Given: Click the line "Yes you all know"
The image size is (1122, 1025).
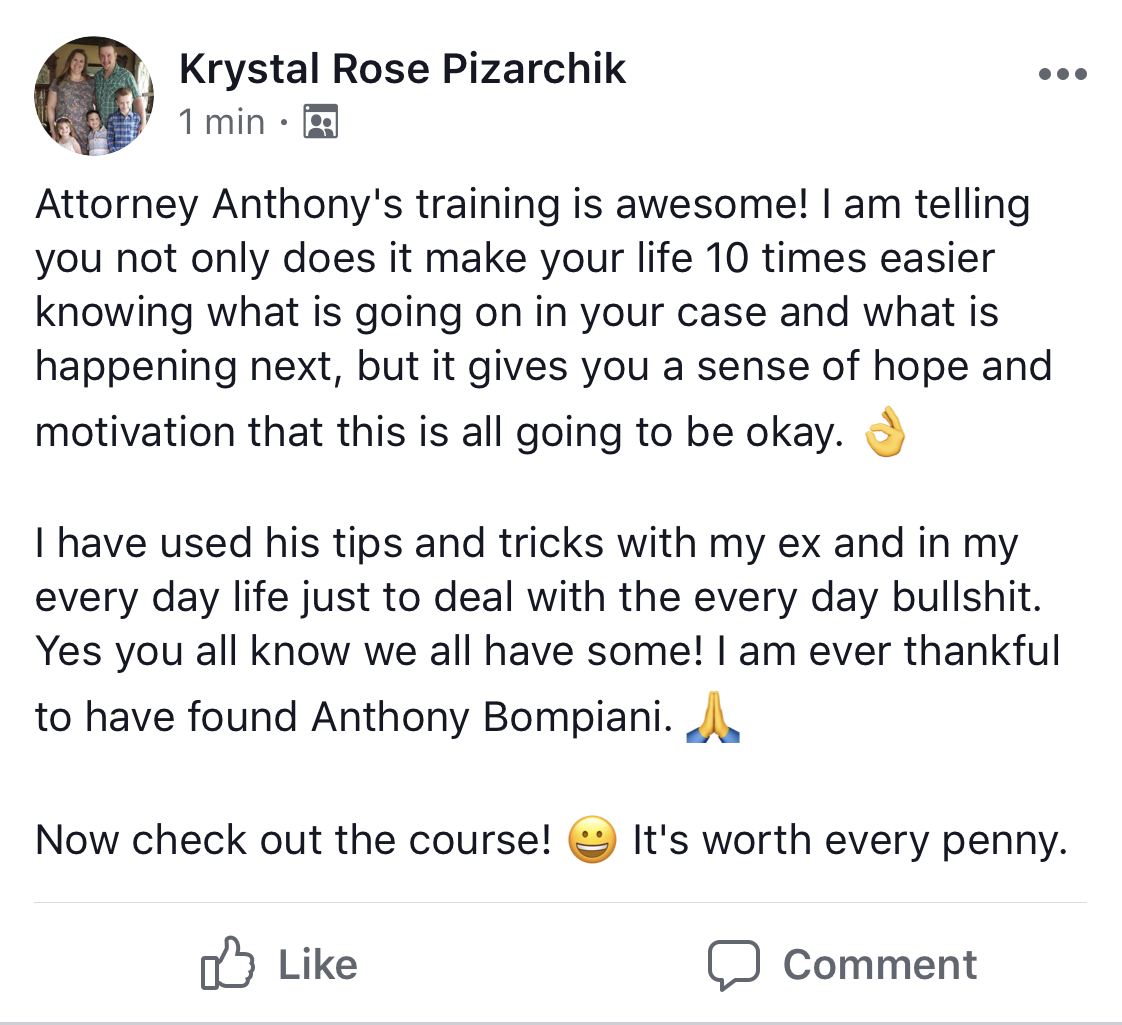Looking at the screenshot, I should point(547,651).
